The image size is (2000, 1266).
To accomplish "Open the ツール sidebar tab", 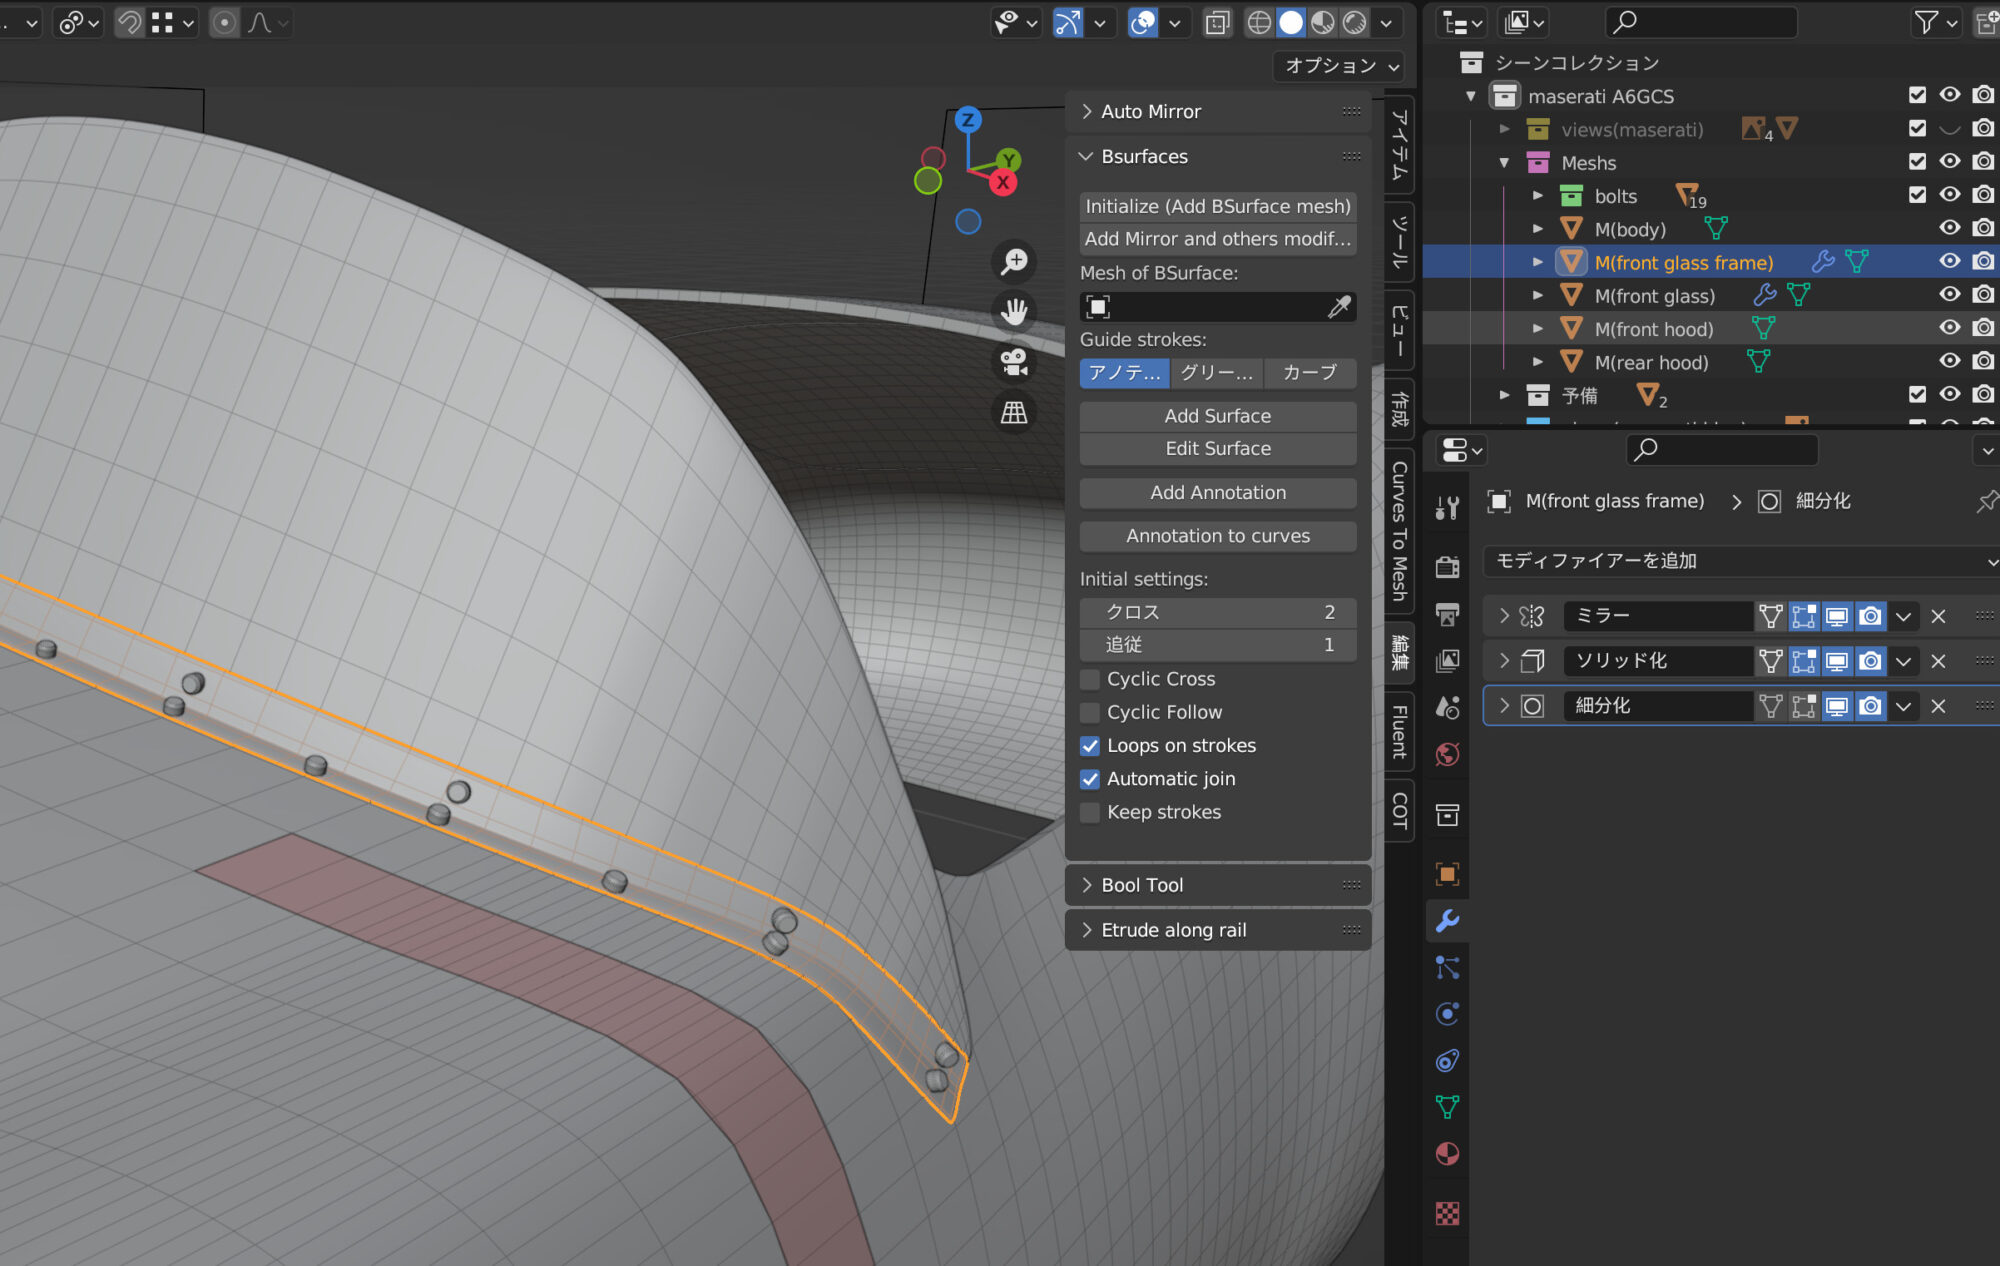I will tap(1400, 241).
